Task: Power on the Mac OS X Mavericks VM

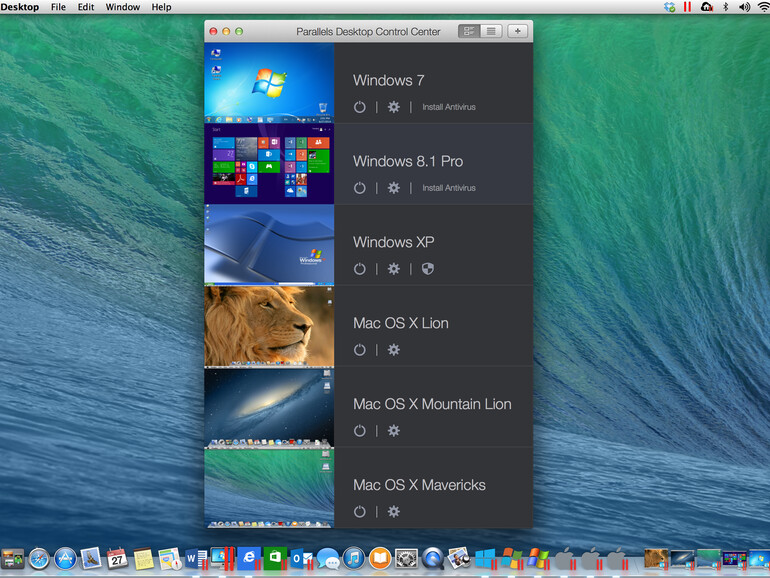Action: pos(360,512)
